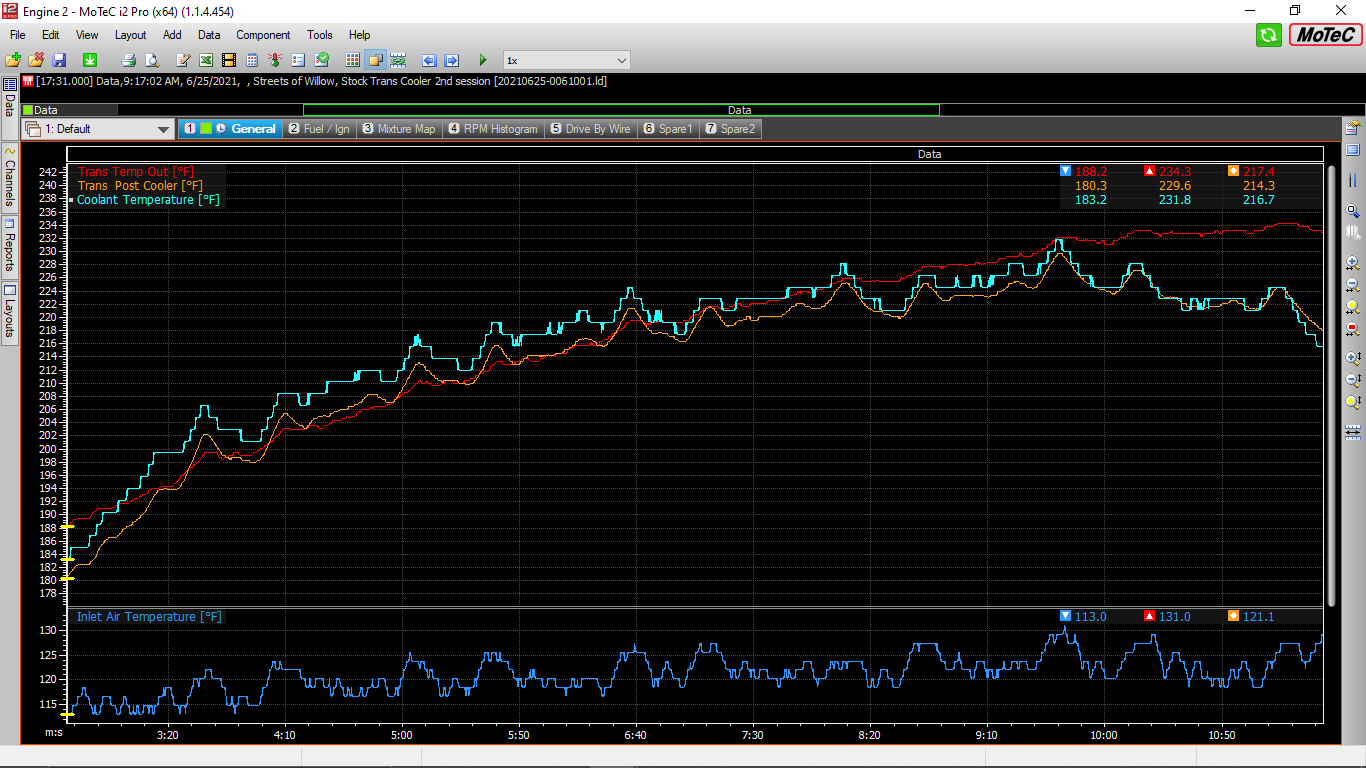The height and width of the screenshot is (768, 1366).
Task: Click the horizontal zoom out magnifier icon
Action: 1353,285
